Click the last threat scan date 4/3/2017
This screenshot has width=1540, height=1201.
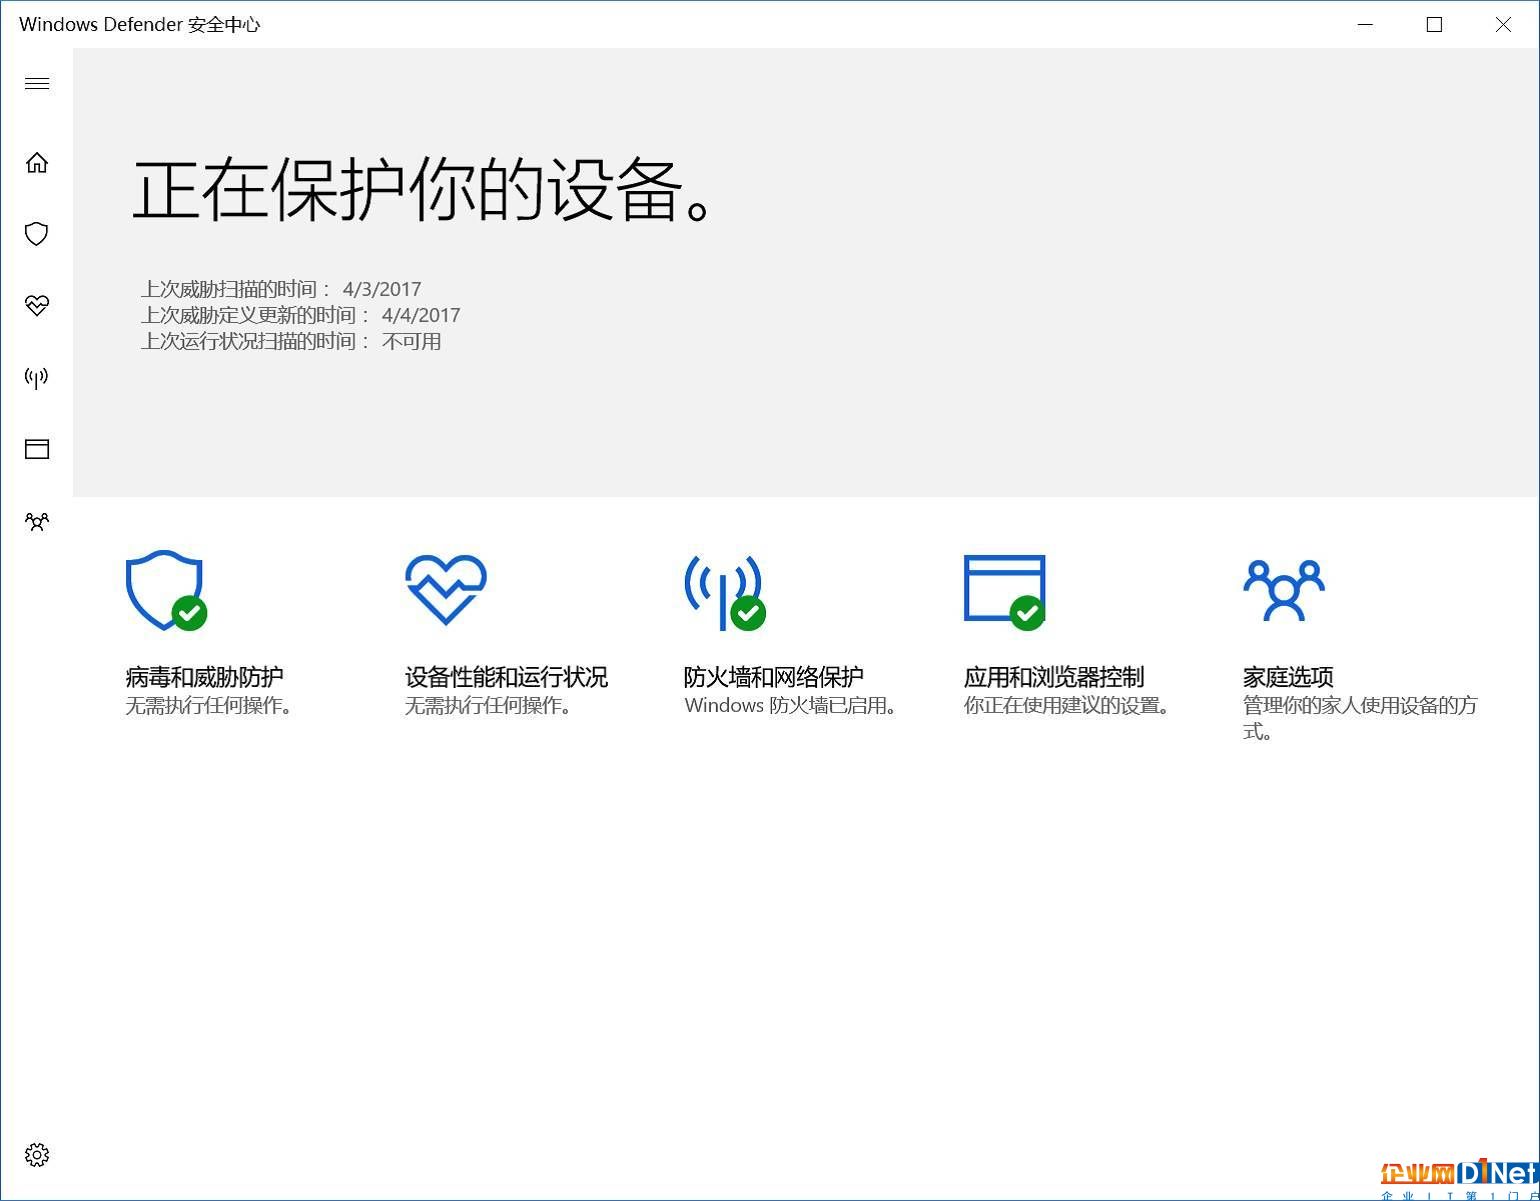382,289
